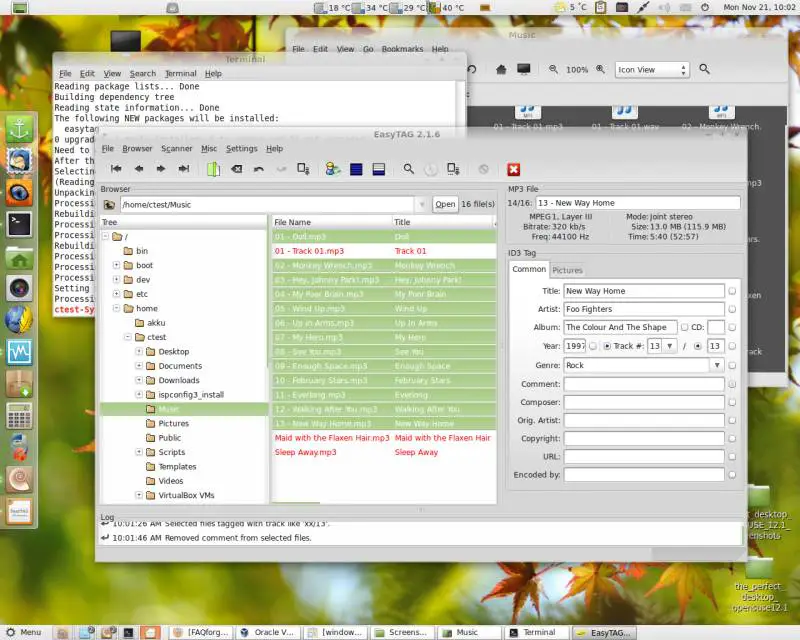Open the home folder icon in dock

tap(19, 257)
